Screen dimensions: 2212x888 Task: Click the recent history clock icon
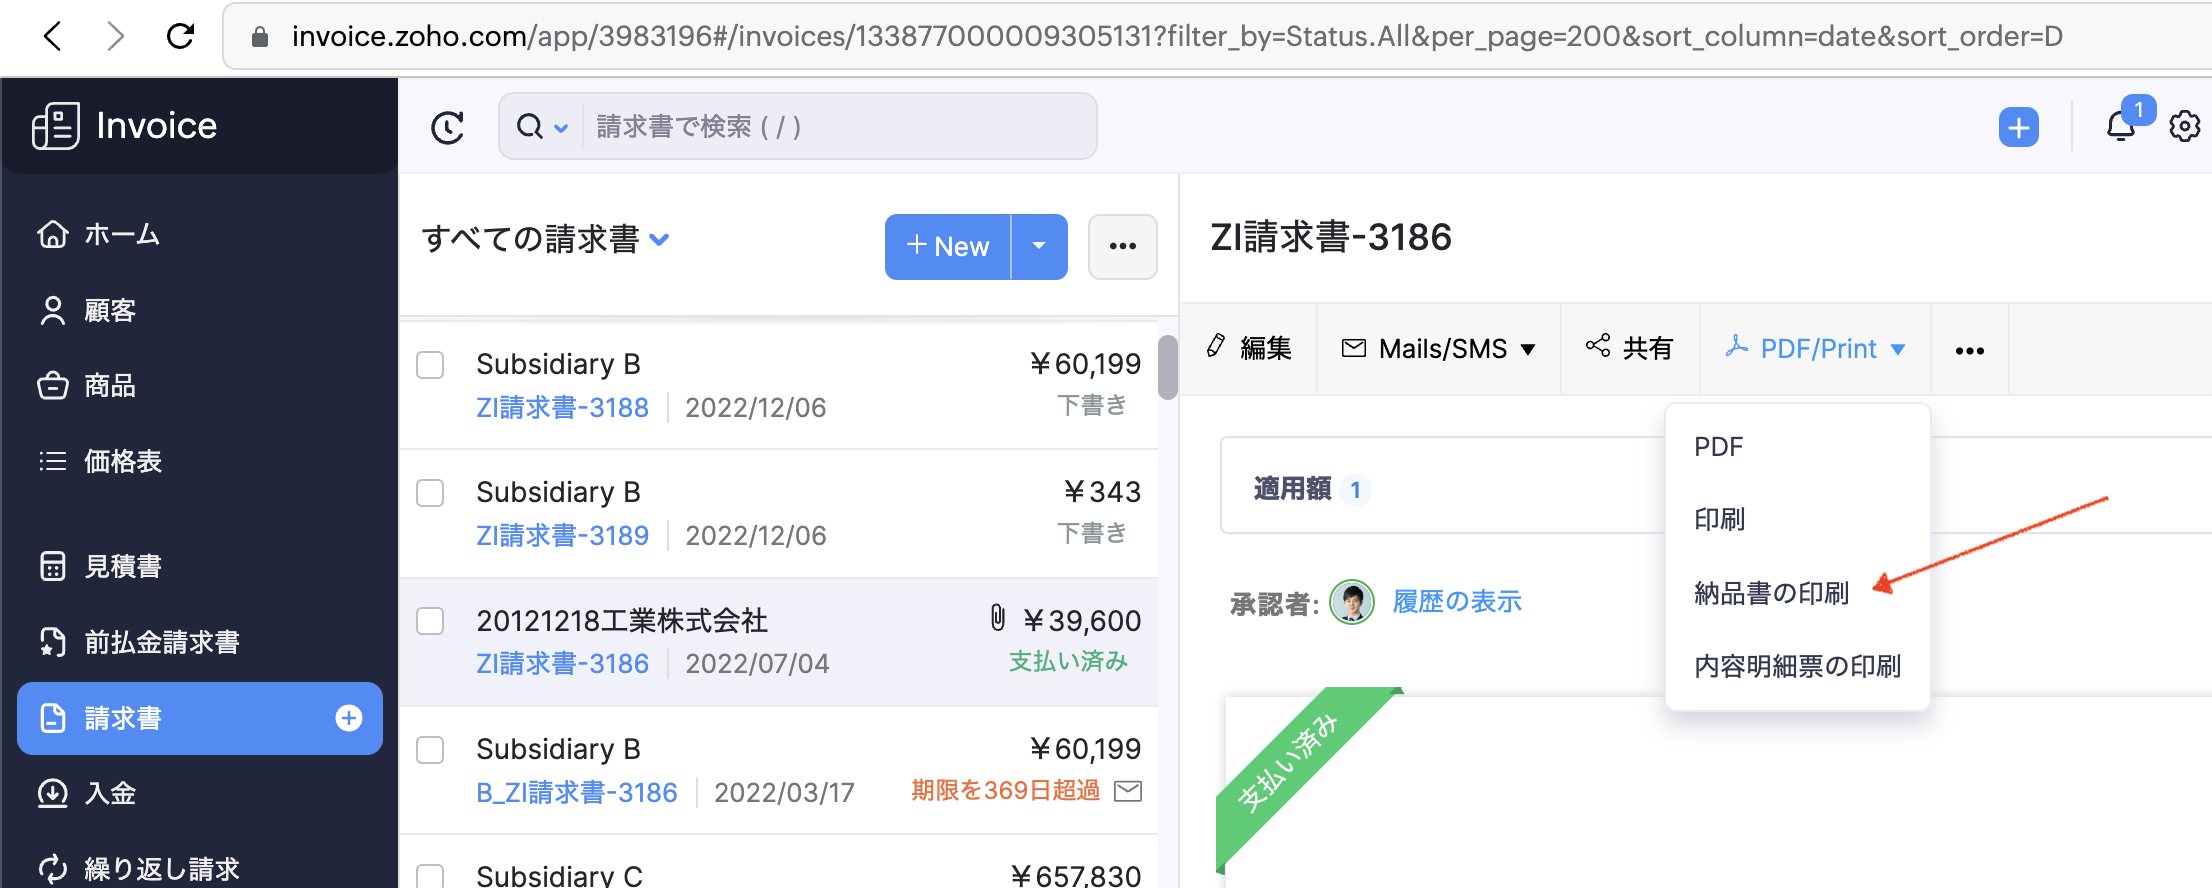point(447,127)
